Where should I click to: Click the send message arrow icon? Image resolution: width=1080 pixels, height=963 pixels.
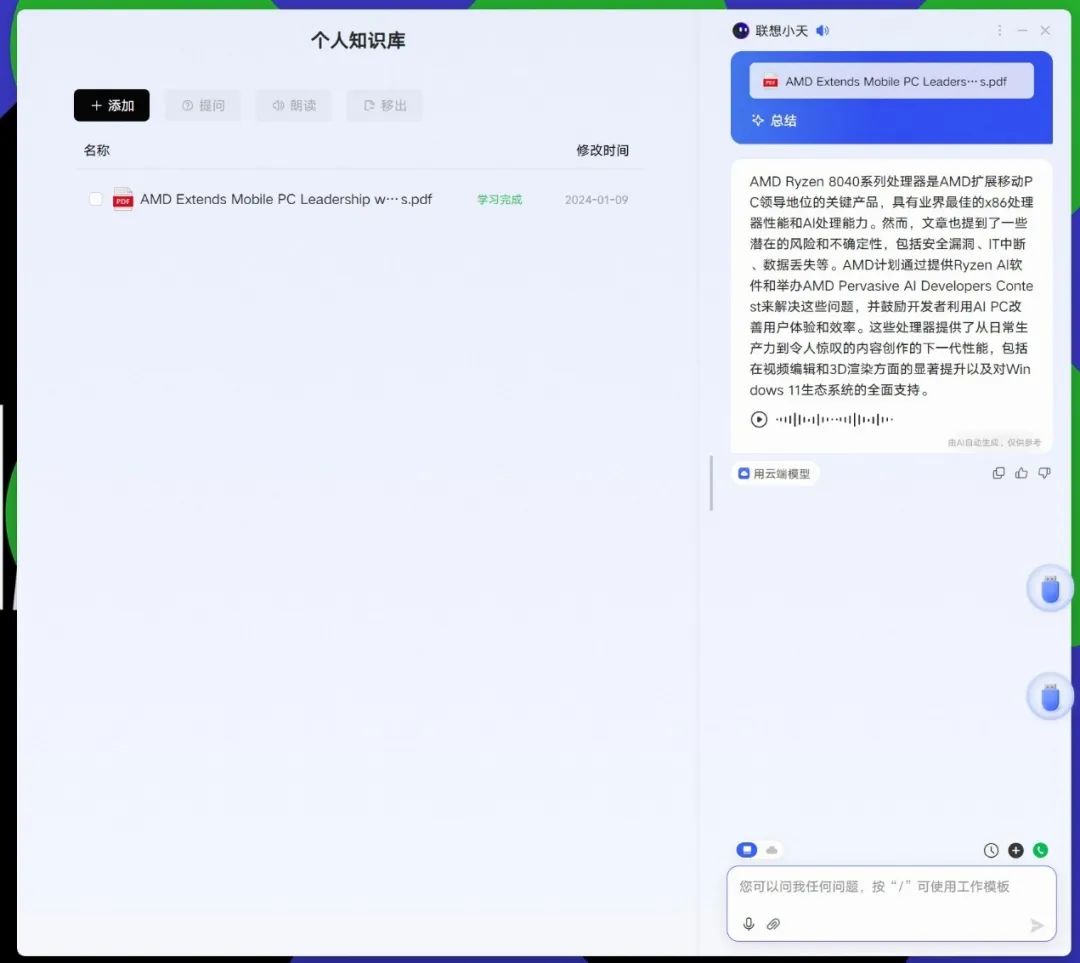click(1037, 925)
